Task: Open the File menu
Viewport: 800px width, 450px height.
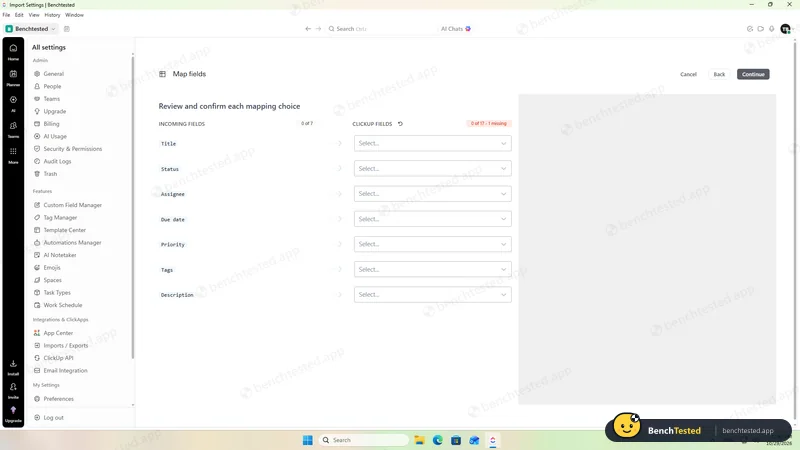Action: (6, 15)
